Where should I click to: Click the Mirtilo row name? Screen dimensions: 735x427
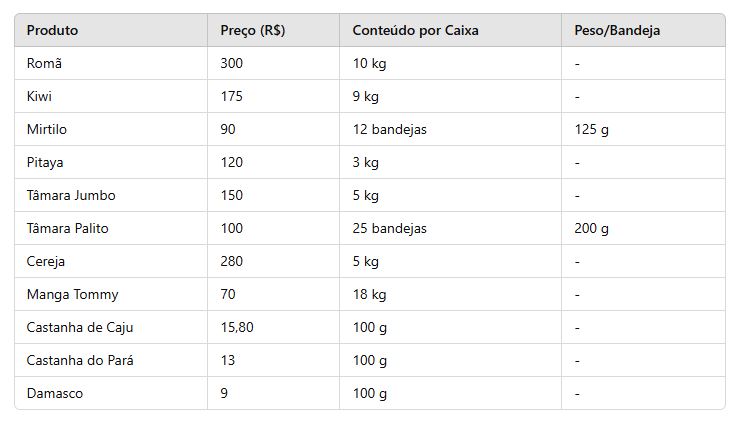coord(47,129)
